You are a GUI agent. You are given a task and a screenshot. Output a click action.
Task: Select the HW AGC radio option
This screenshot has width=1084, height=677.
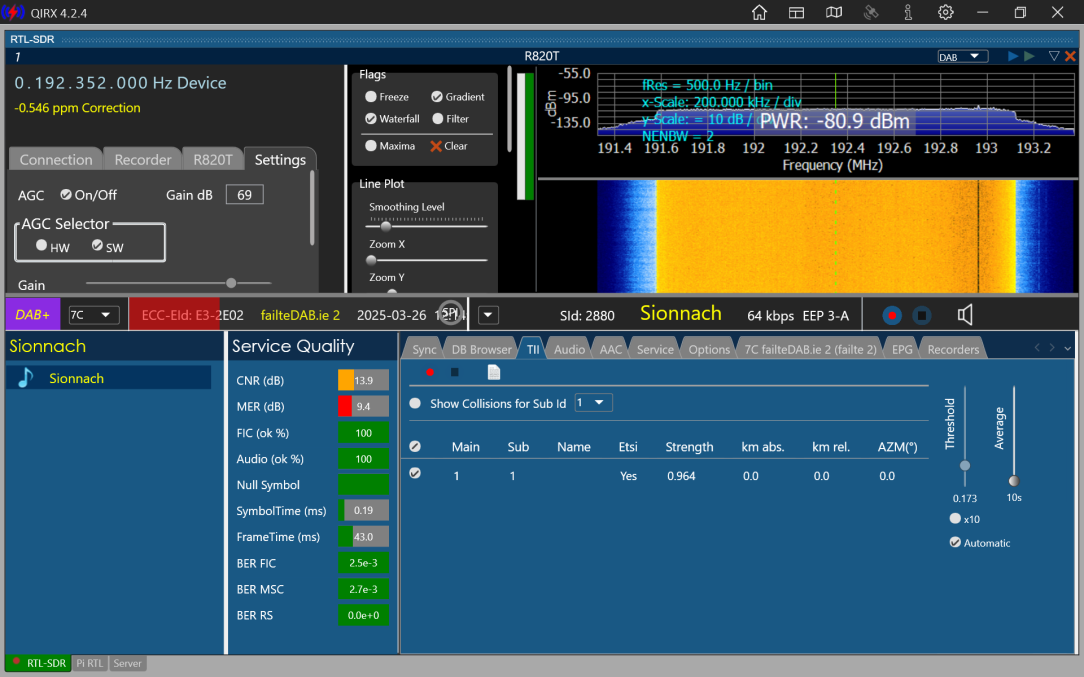tap(41, 246)
